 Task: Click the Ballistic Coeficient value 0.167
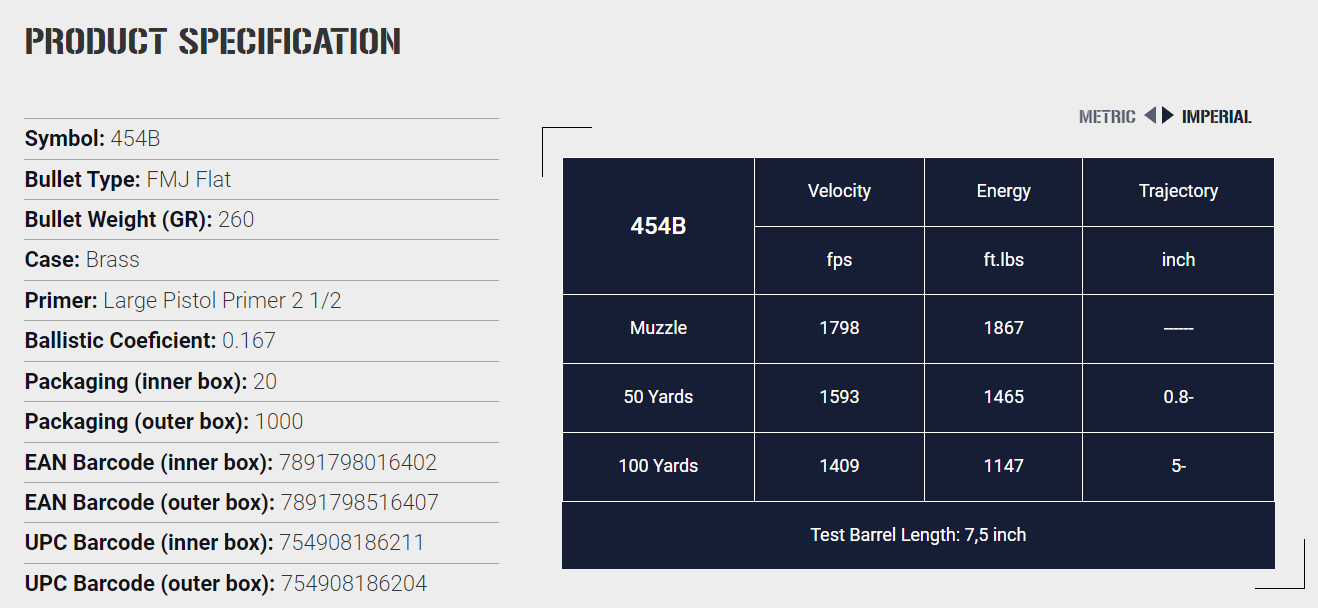coord(249,341)
